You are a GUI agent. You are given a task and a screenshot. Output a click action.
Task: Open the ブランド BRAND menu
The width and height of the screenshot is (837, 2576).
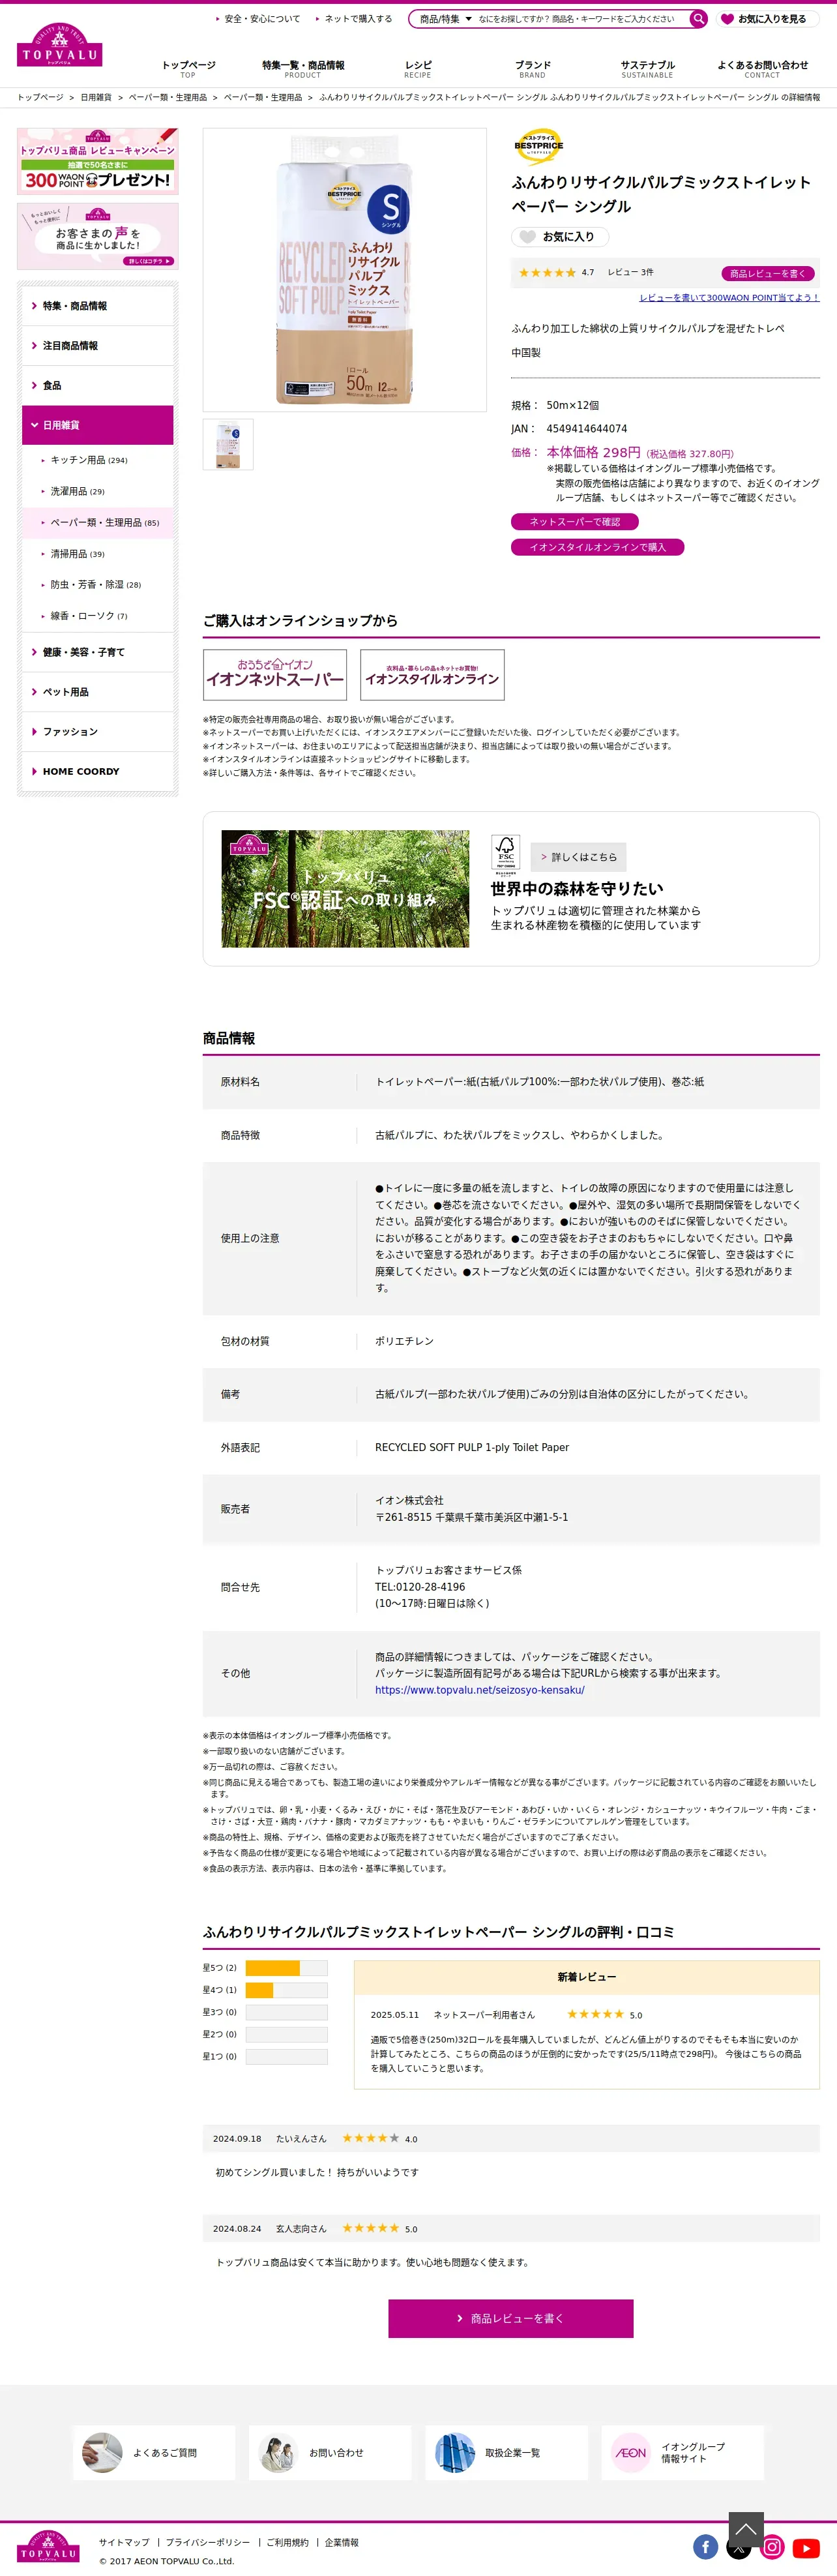click(x=533, y=69)
